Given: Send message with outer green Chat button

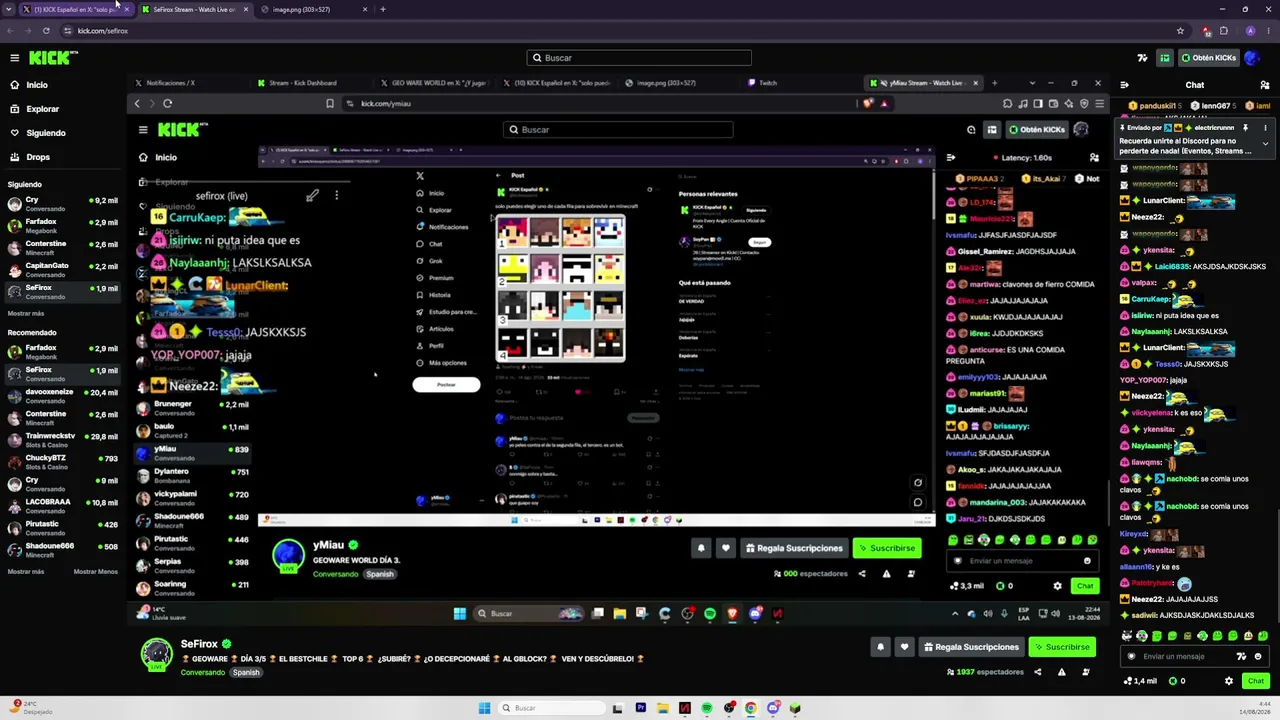Looking at the screenshot, I should pos(1256,681).
